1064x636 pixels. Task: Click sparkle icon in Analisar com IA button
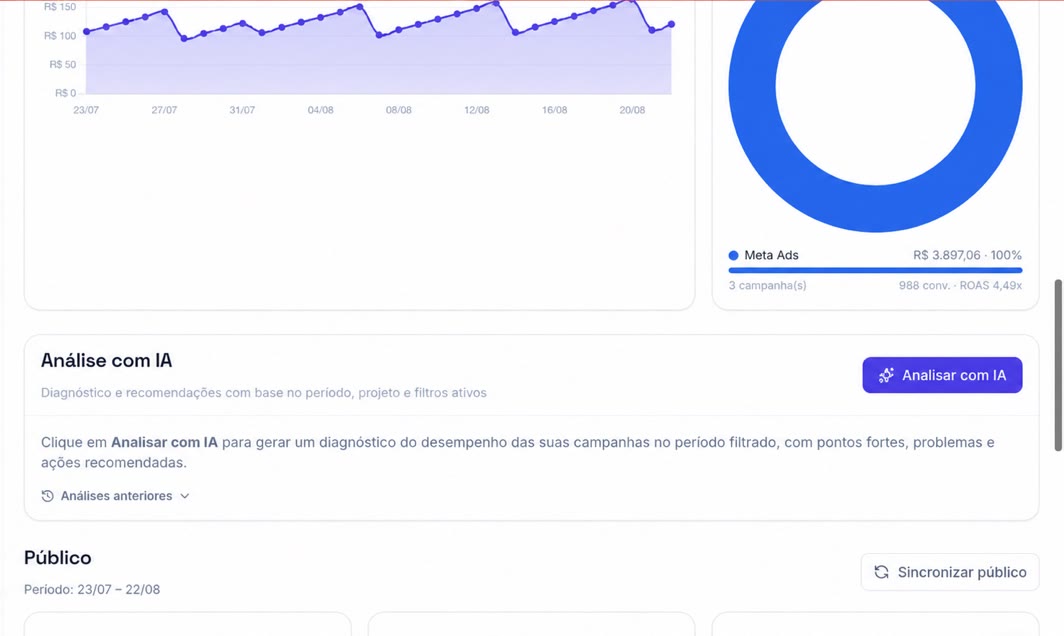coord(886,375)
